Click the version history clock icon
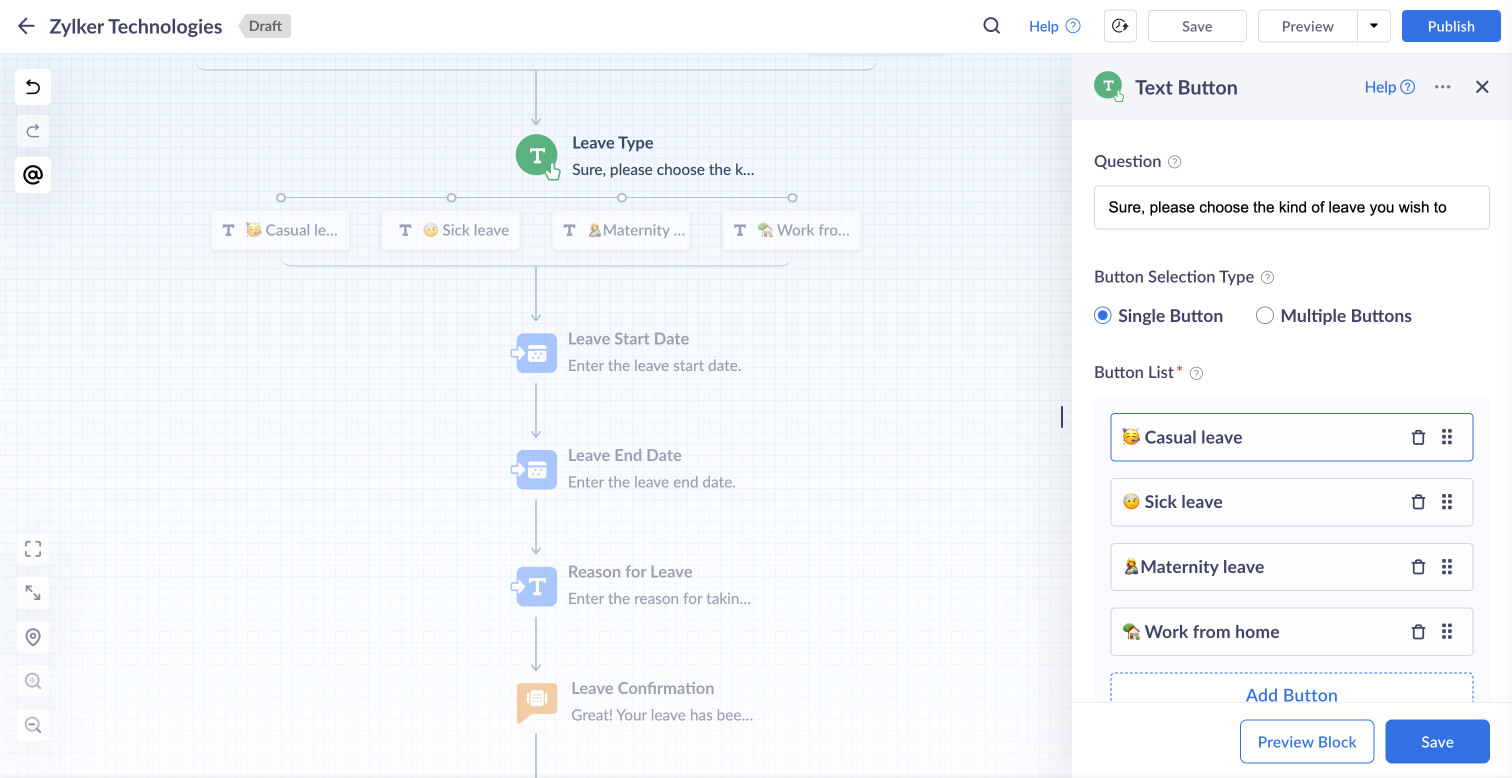1512x778 pixels. pos(1120,26)
